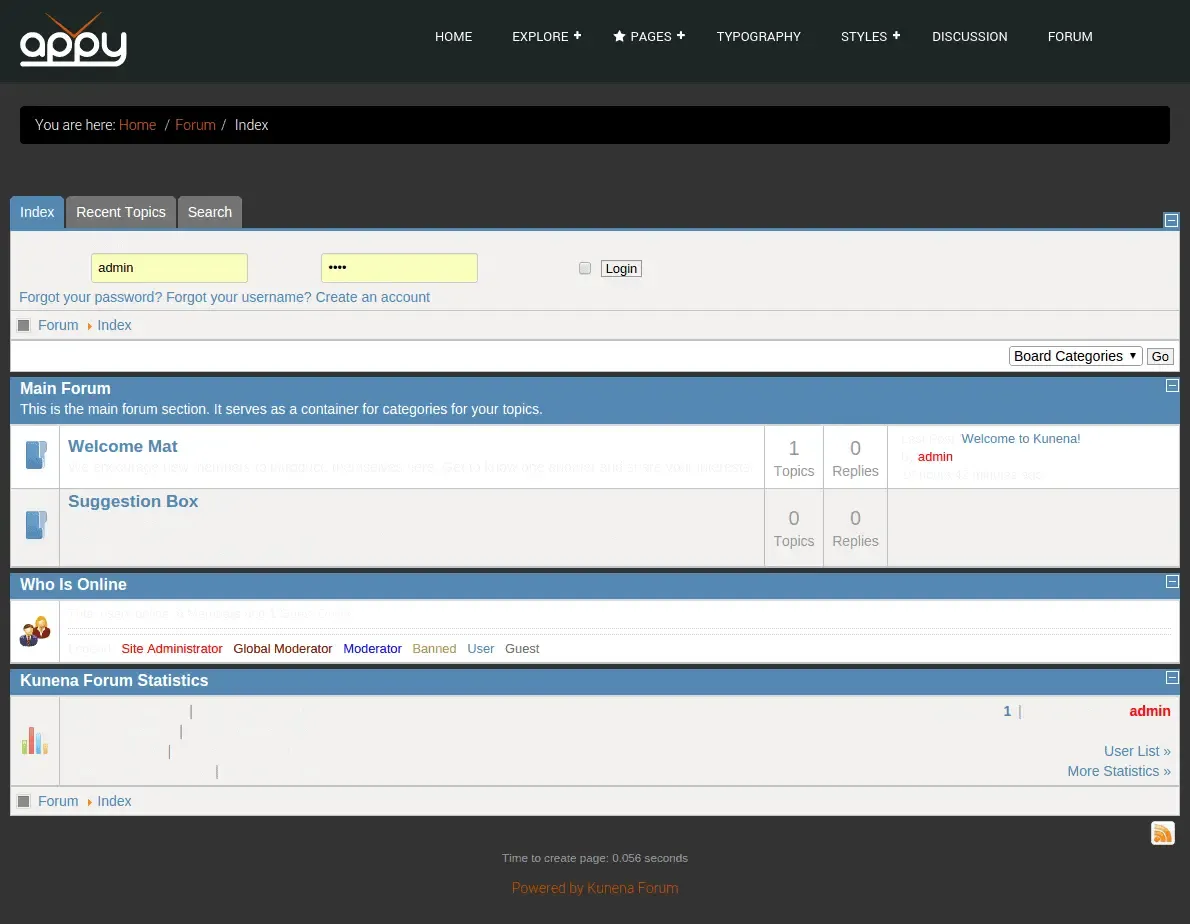
Task: Open the Create an account link
Action: [x=373, y=297]
